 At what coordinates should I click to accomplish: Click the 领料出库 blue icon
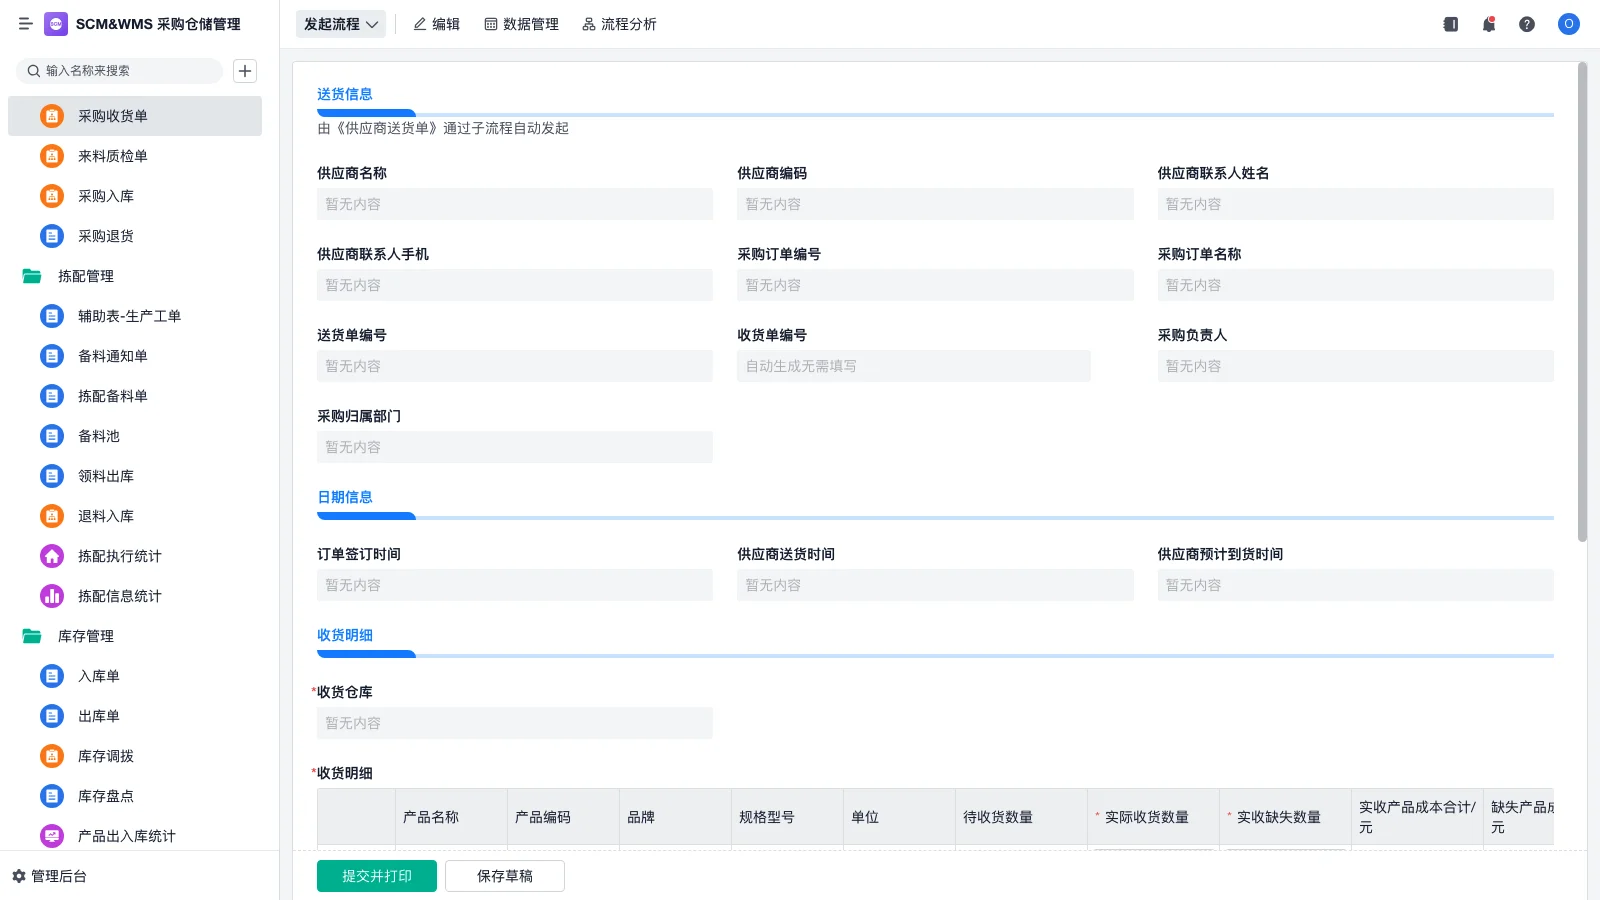(52, 476)
